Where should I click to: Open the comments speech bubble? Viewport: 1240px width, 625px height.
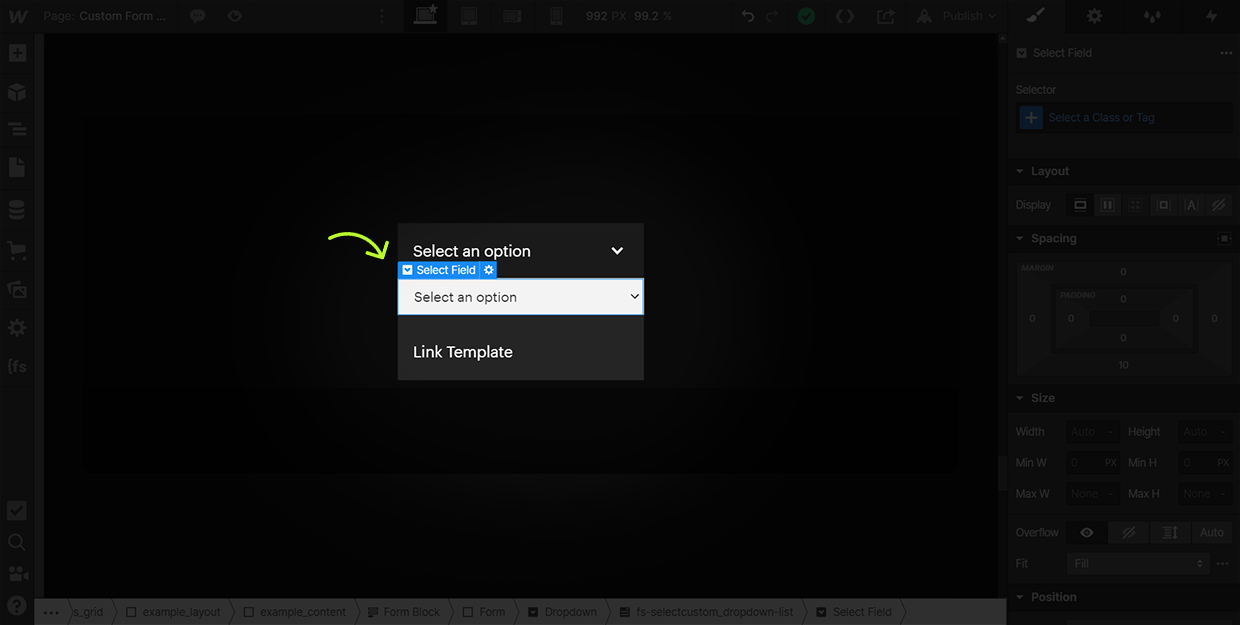point(198,16)
